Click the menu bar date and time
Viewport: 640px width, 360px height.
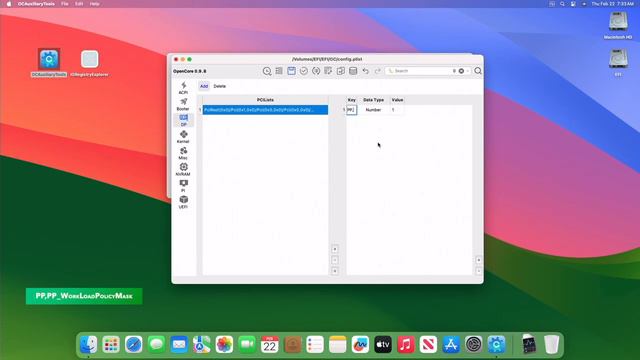tap(612, 4)
